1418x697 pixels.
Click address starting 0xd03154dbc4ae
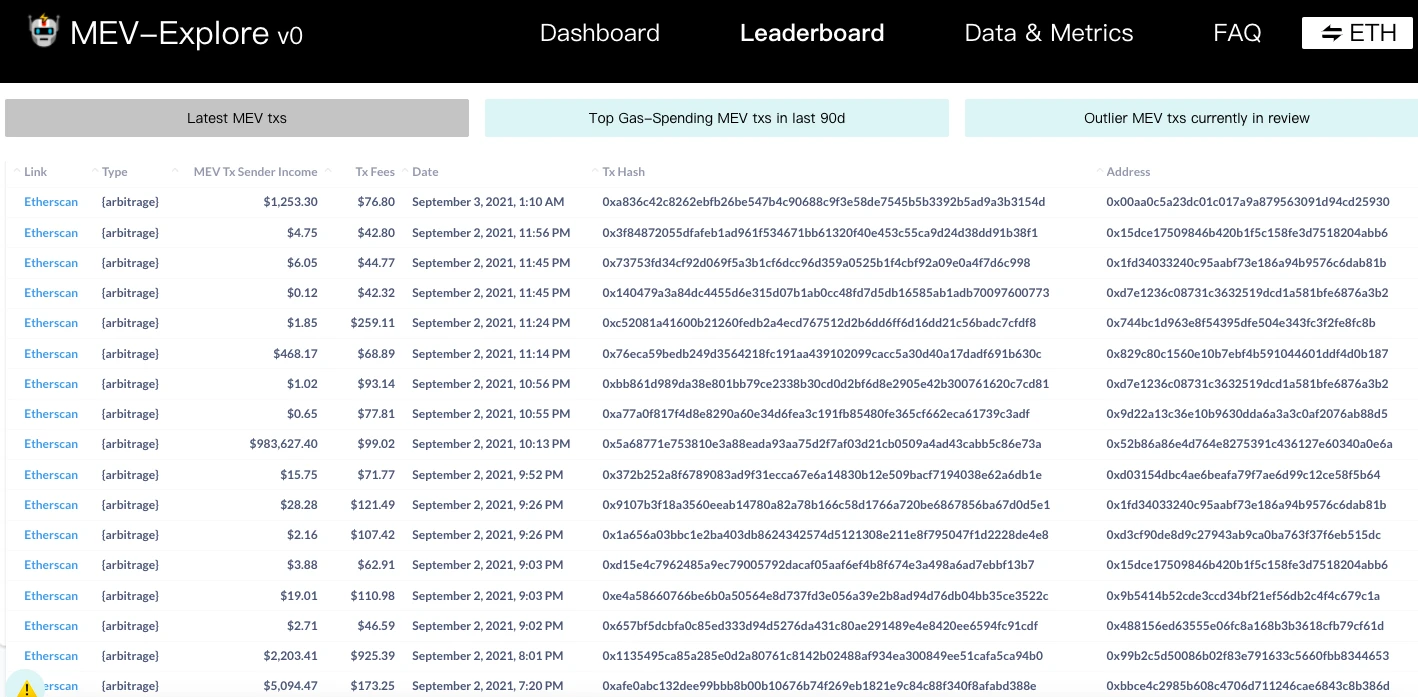(1243, 475)
